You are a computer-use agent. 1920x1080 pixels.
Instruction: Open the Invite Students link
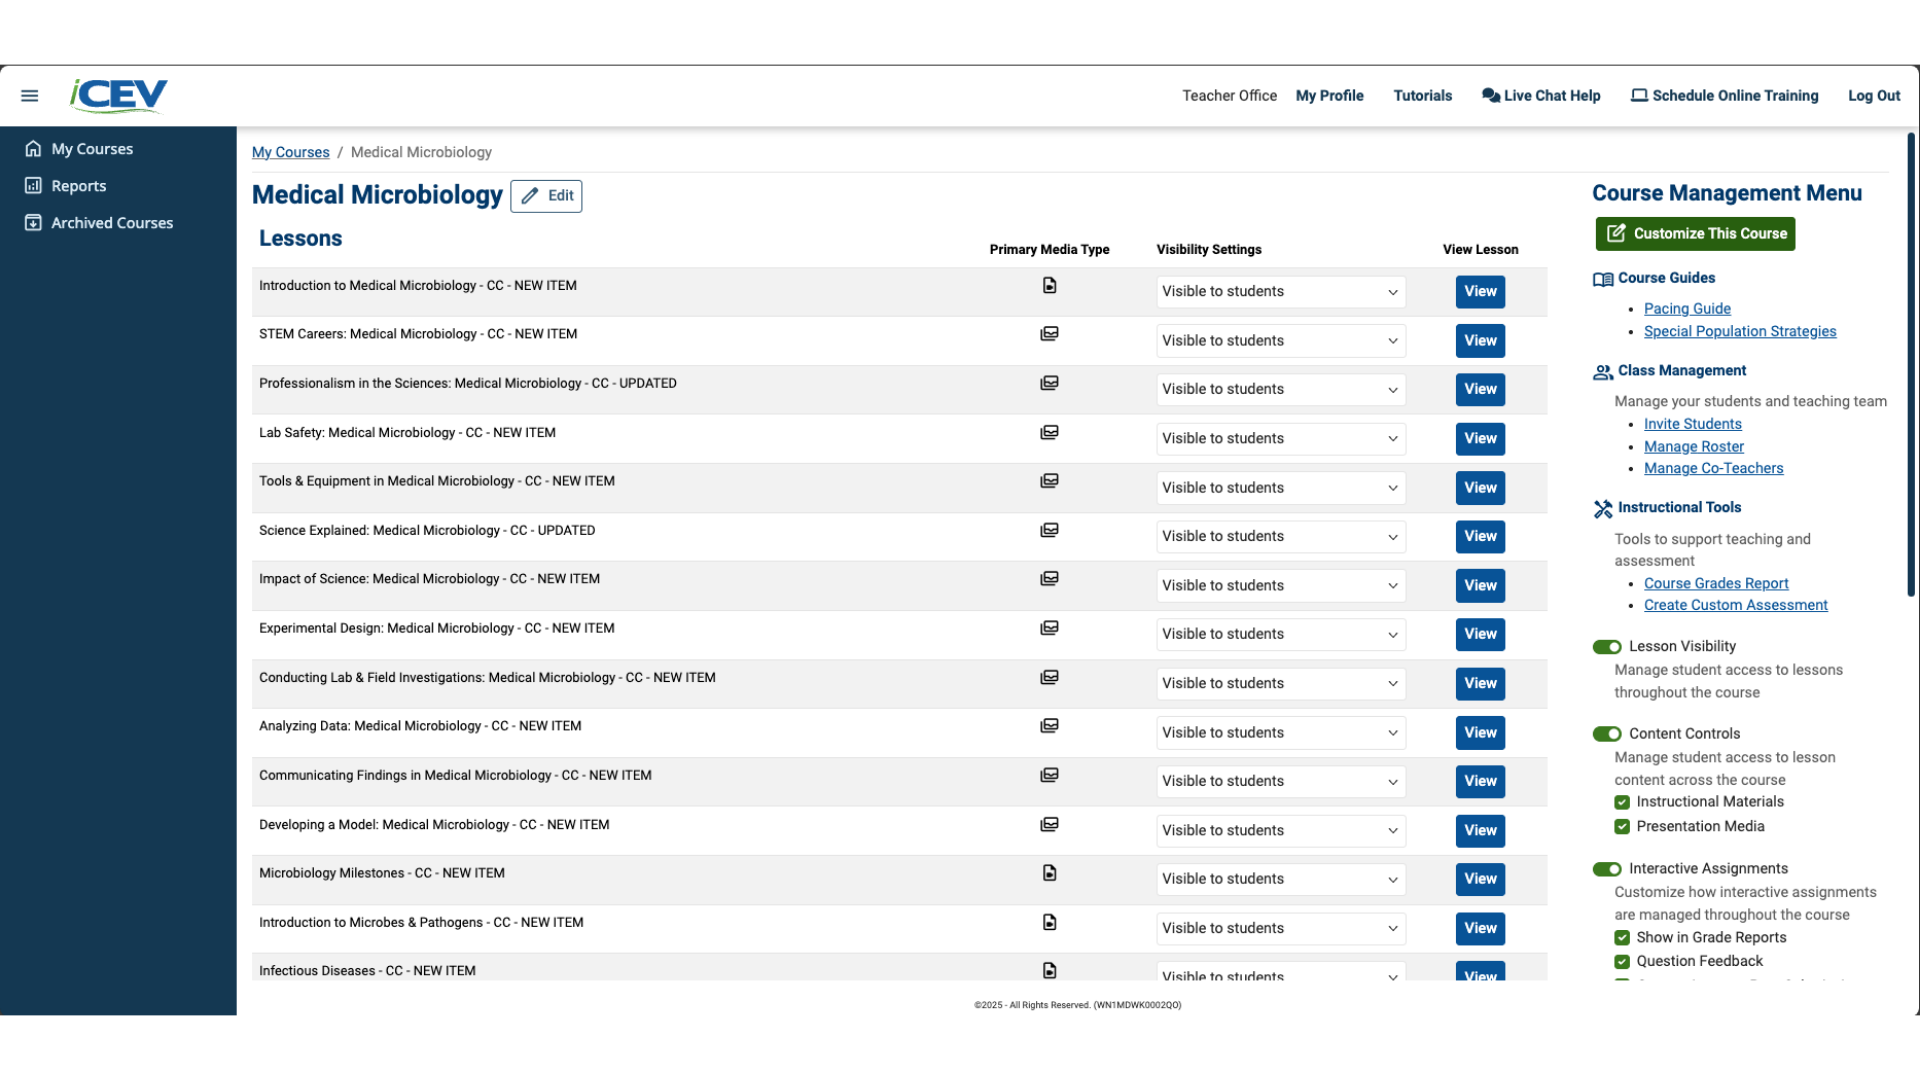1693,424
